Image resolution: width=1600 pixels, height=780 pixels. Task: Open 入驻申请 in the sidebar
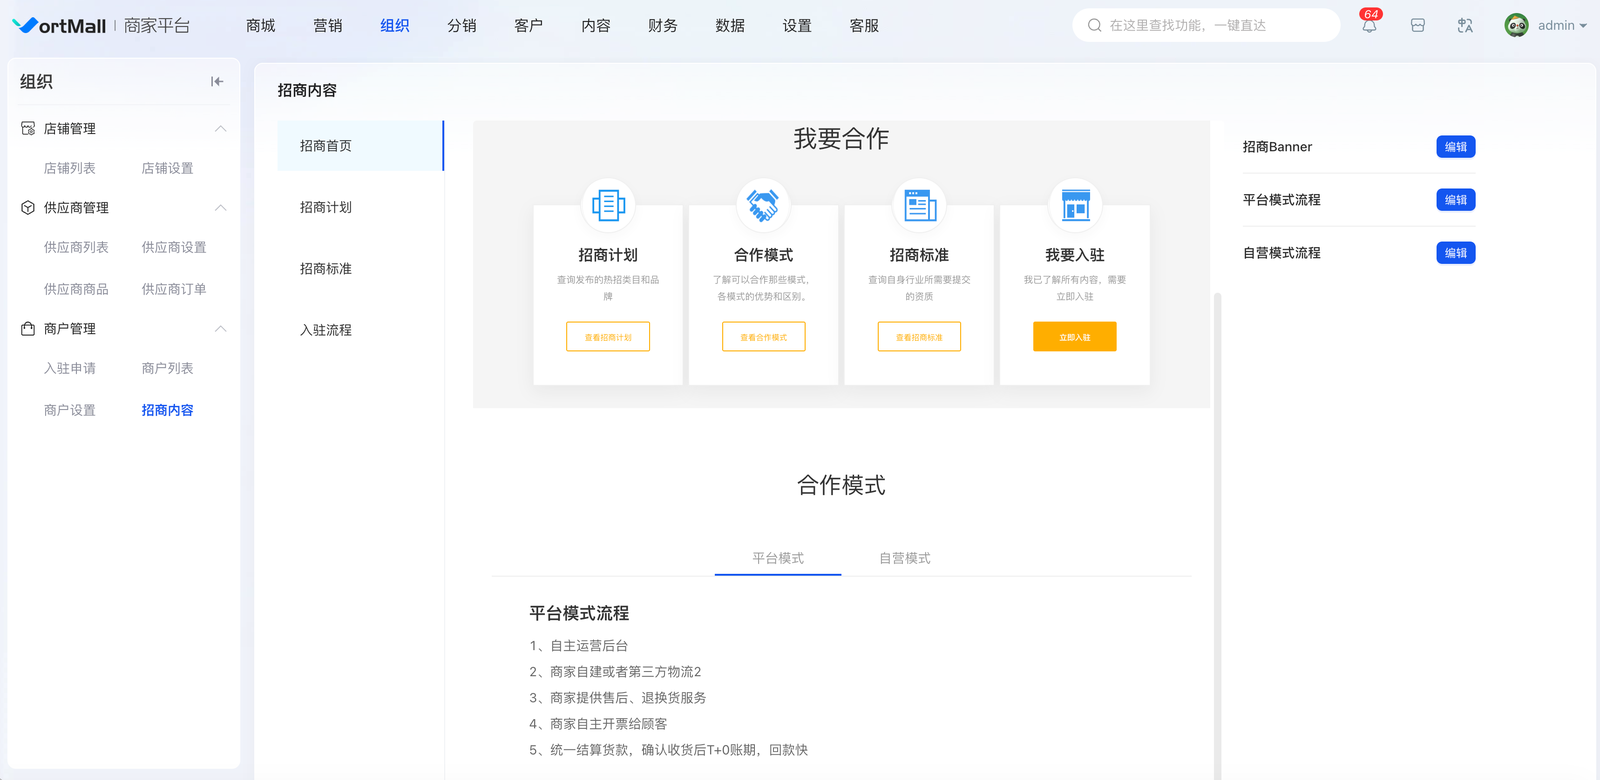point(70,368)
